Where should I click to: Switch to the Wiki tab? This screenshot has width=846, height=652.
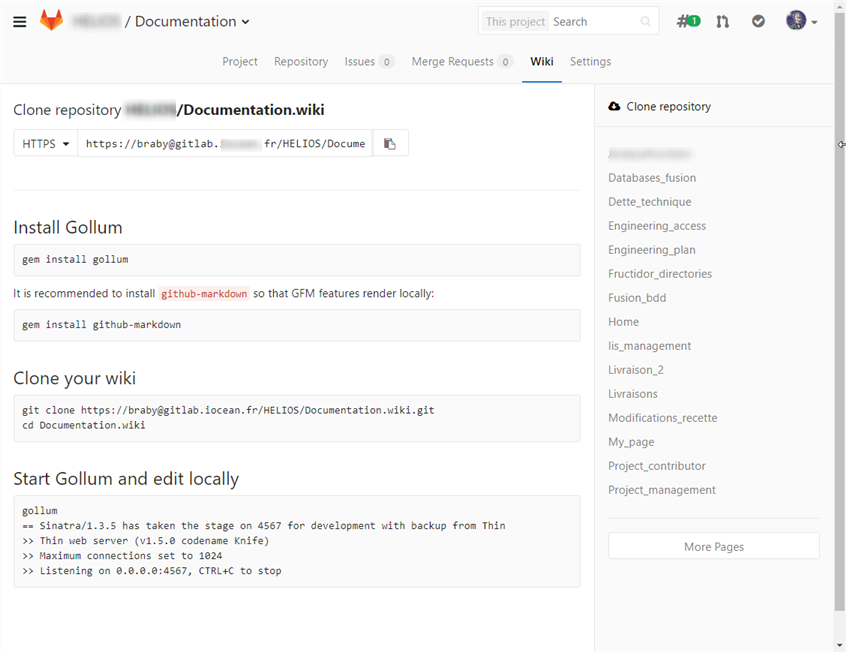tap(541, 61)
